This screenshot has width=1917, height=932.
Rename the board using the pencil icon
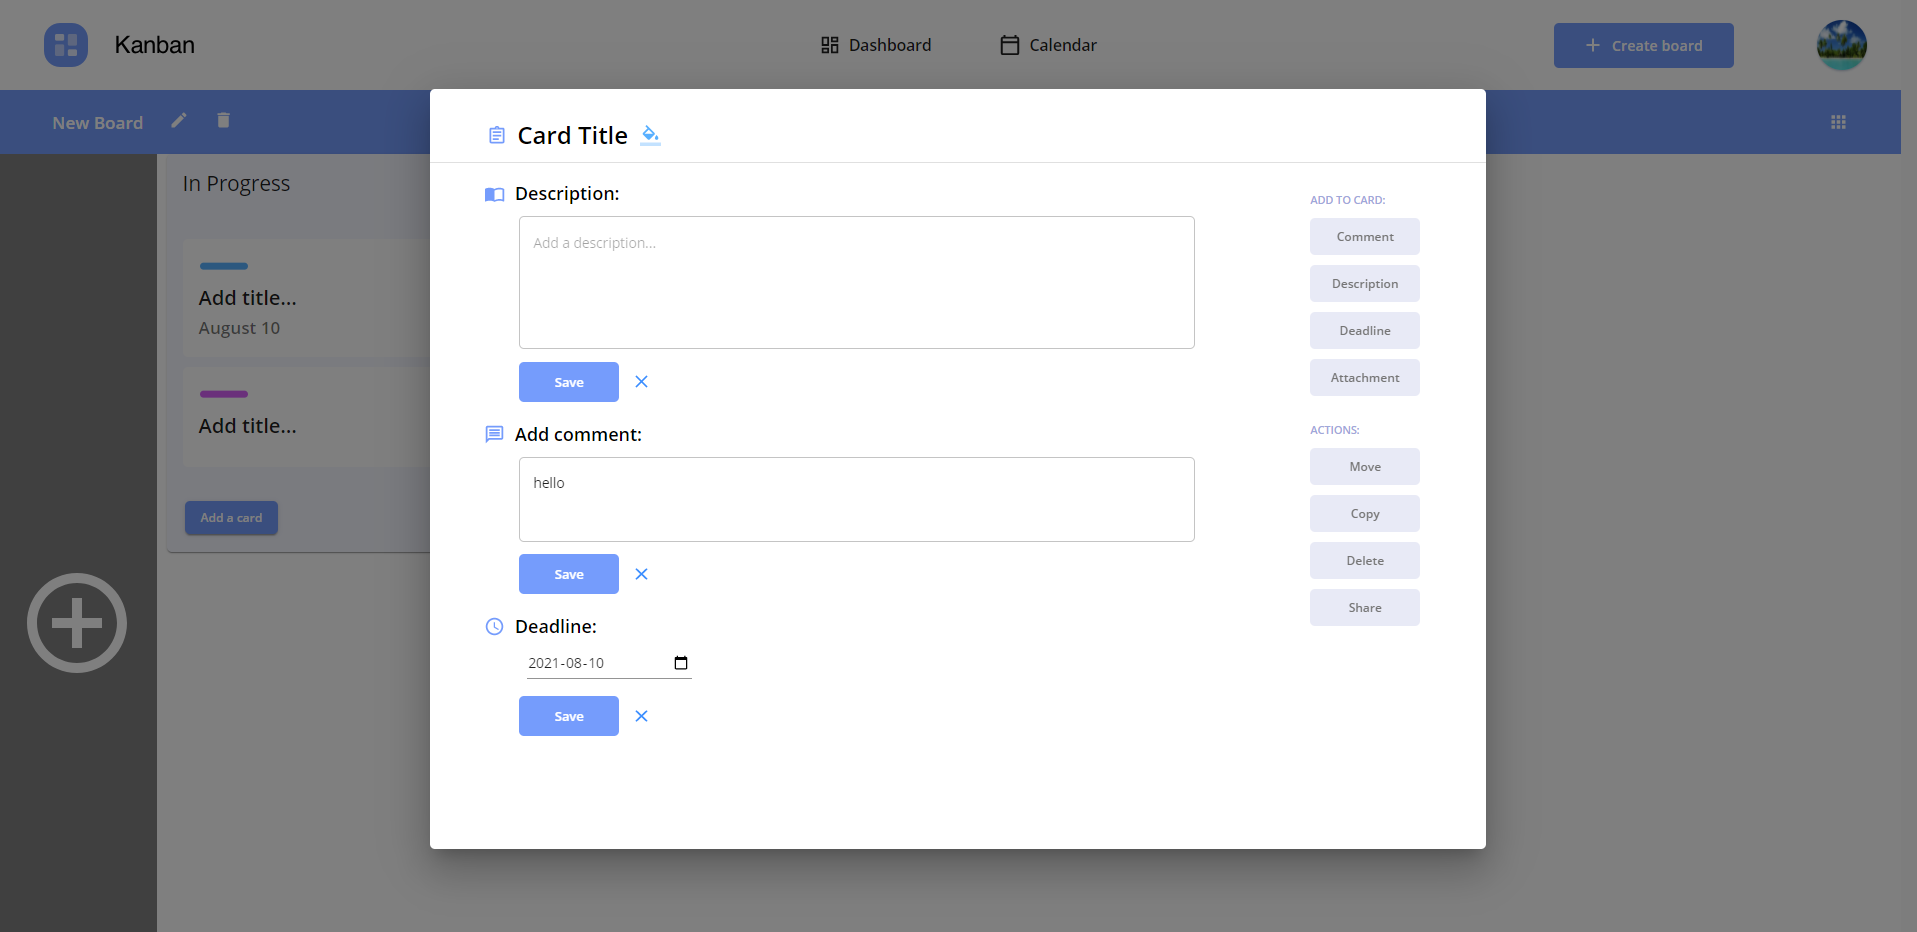(179, 120)
